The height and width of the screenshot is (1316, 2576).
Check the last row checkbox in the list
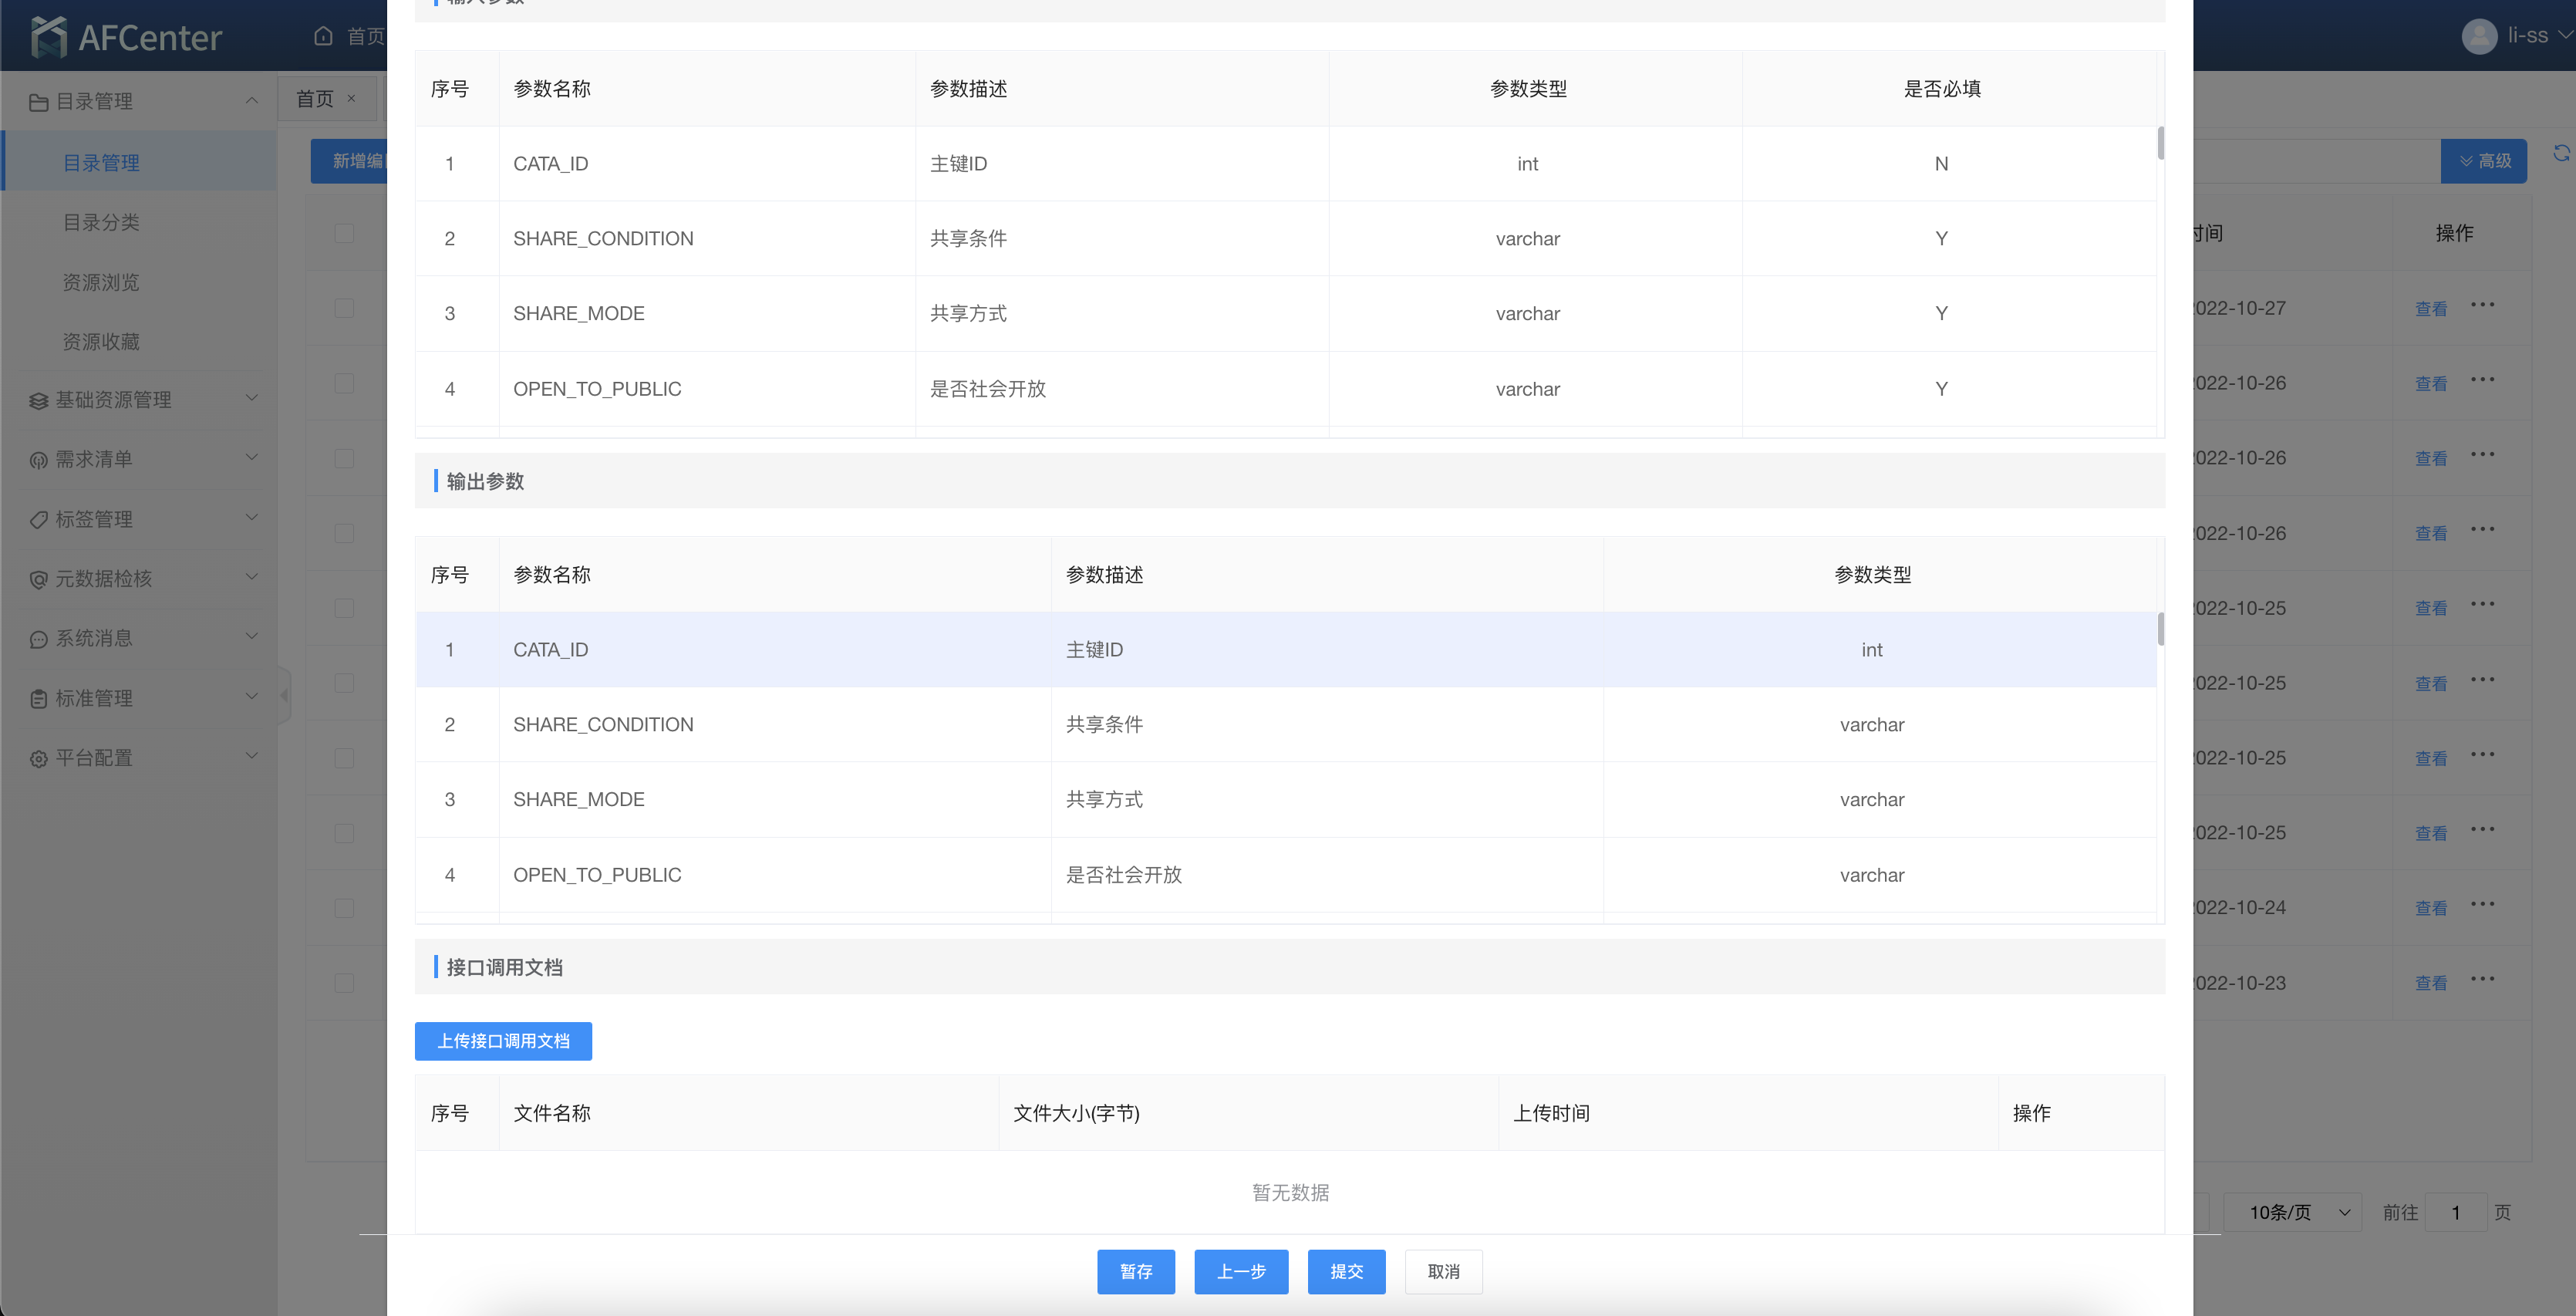tap(344, 983)
